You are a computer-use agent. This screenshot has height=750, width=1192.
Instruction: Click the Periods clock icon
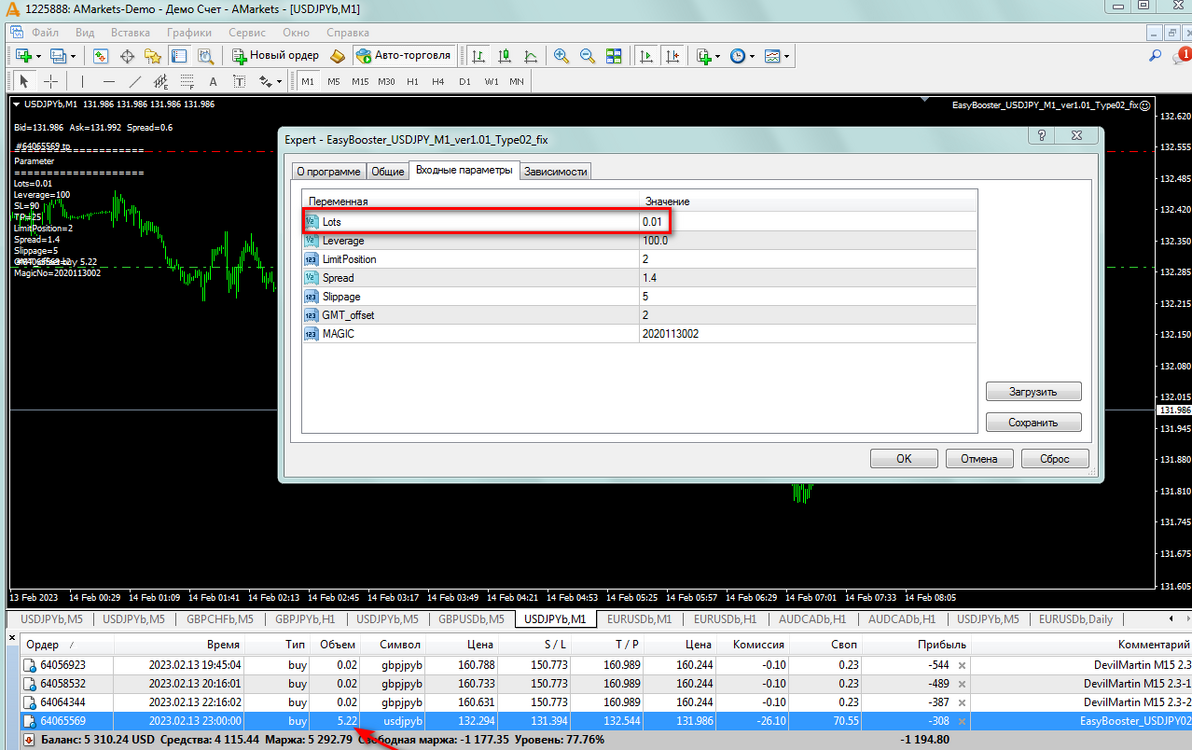point(737,55)
